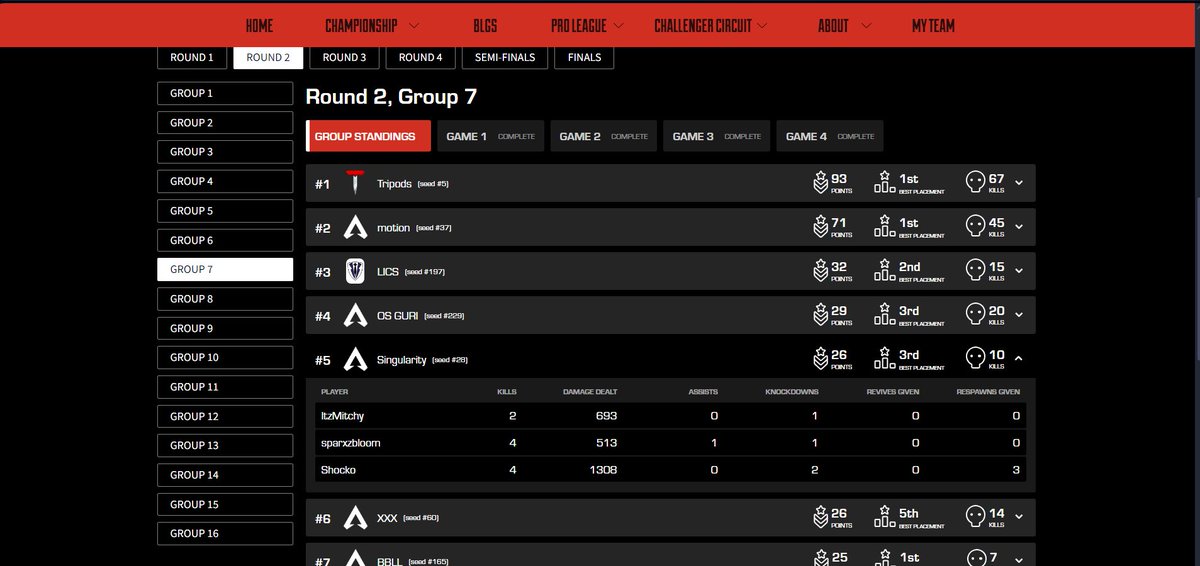Switch to the Round 1 tab
Screen dimensions: 1200x566
pos(192,57)
